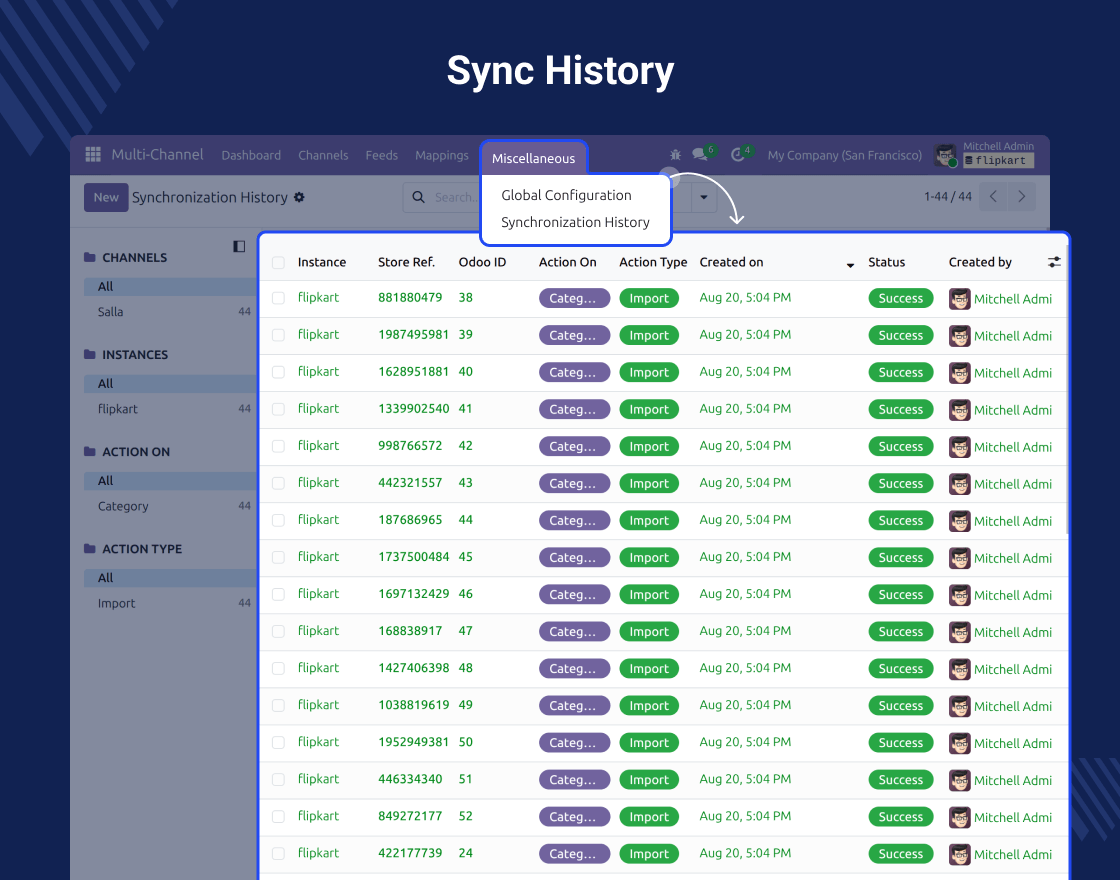Choose Global Configuration menu entry
This screenshot has width=1120, height=880.
tap(566, 195)
